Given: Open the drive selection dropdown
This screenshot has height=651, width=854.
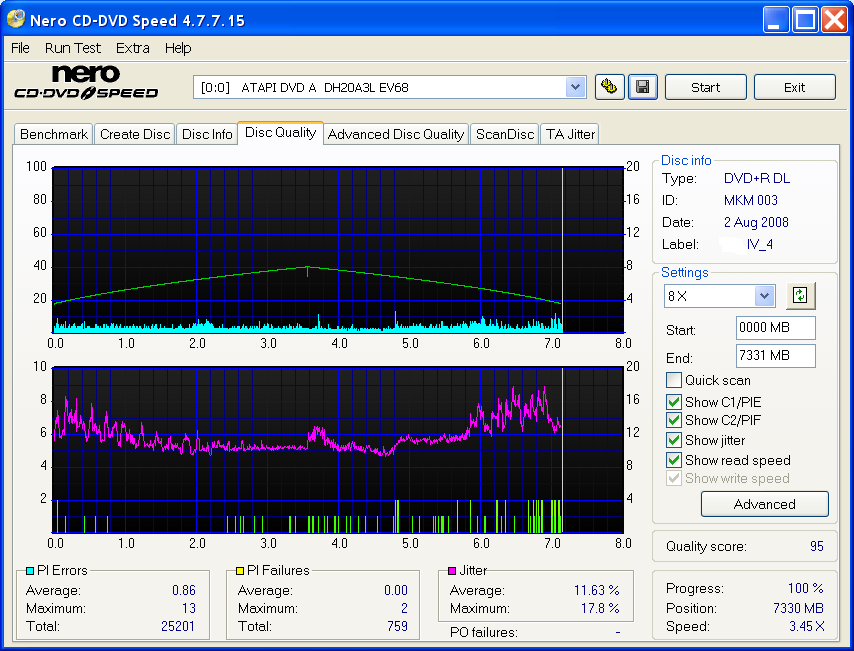Looking at the screenshot, I should click(575, 87).
